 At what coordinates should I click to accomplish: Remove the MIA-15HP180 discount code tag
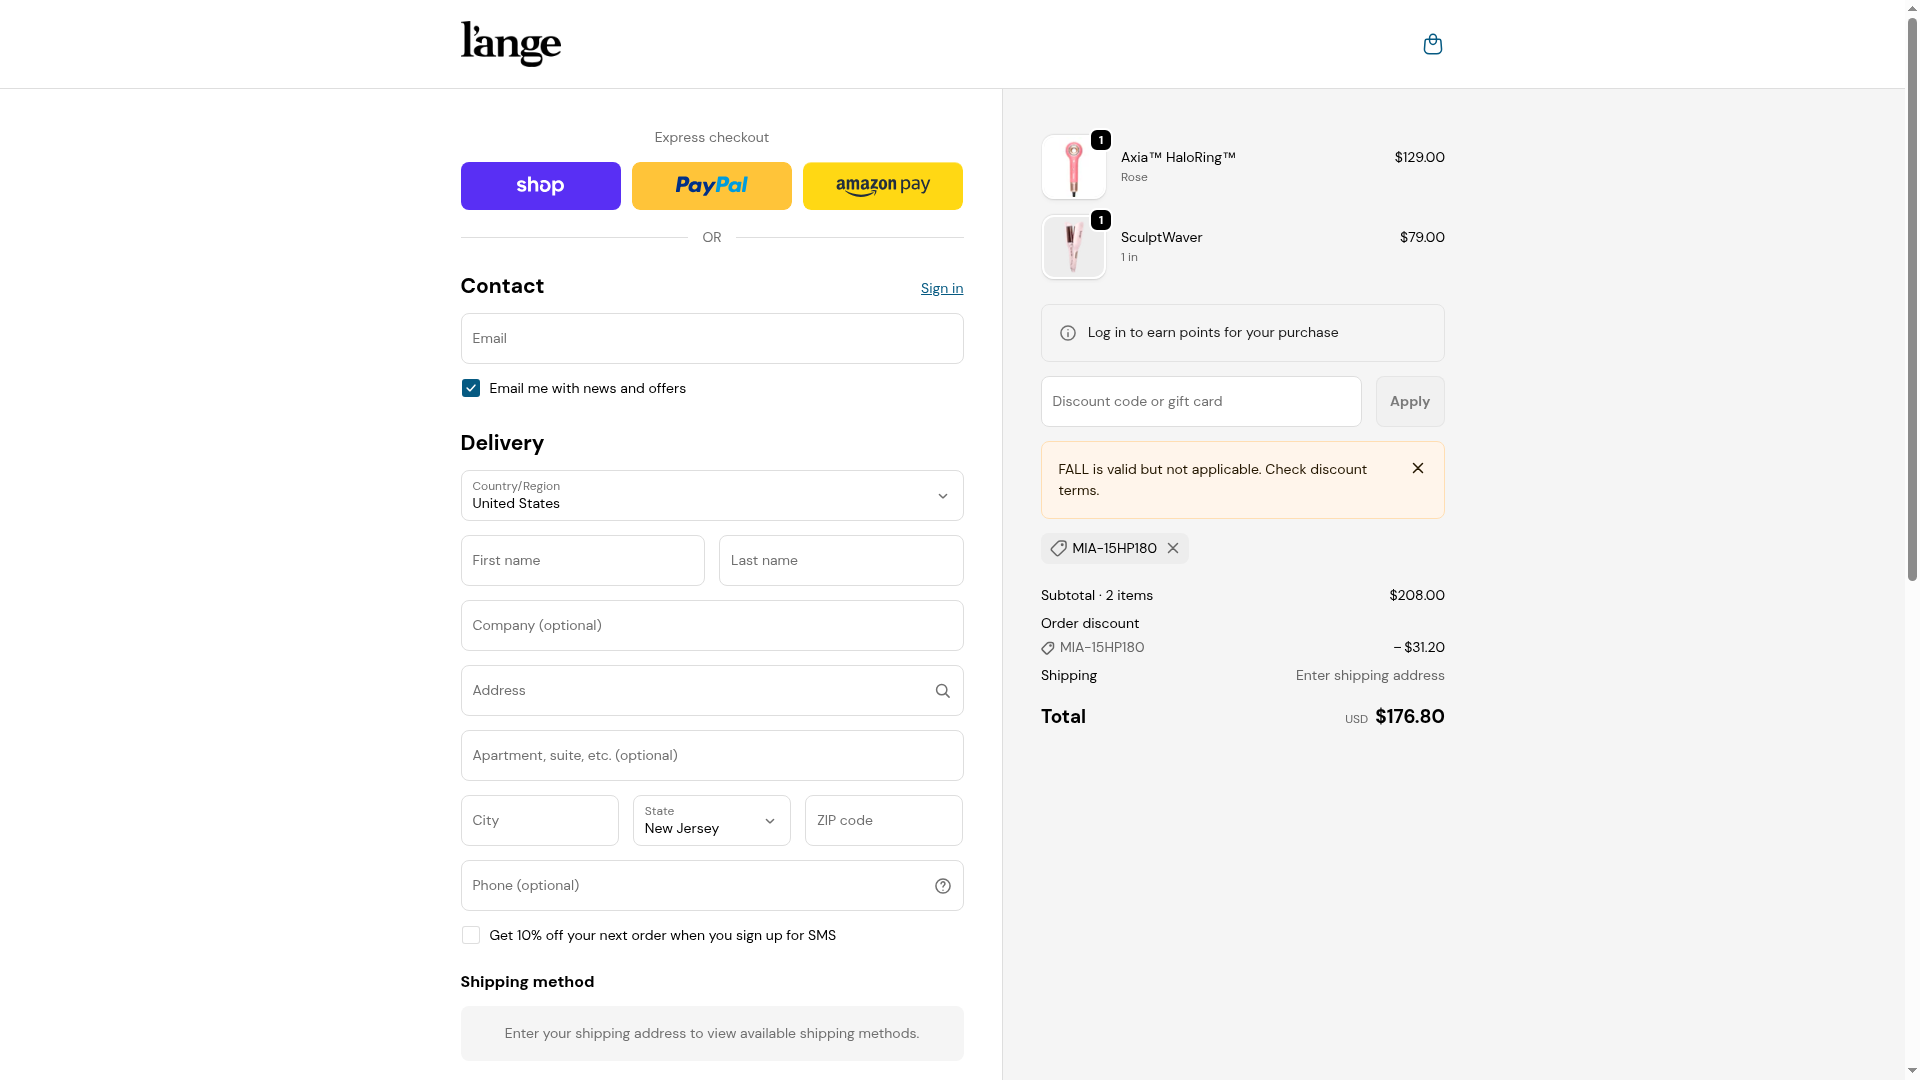[x=1173, y=548]
